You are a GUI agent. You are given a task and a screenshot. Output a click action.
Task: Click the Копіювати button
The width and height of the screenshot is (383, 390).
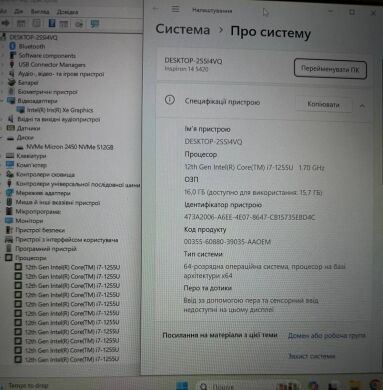click(x=323, y=104)
